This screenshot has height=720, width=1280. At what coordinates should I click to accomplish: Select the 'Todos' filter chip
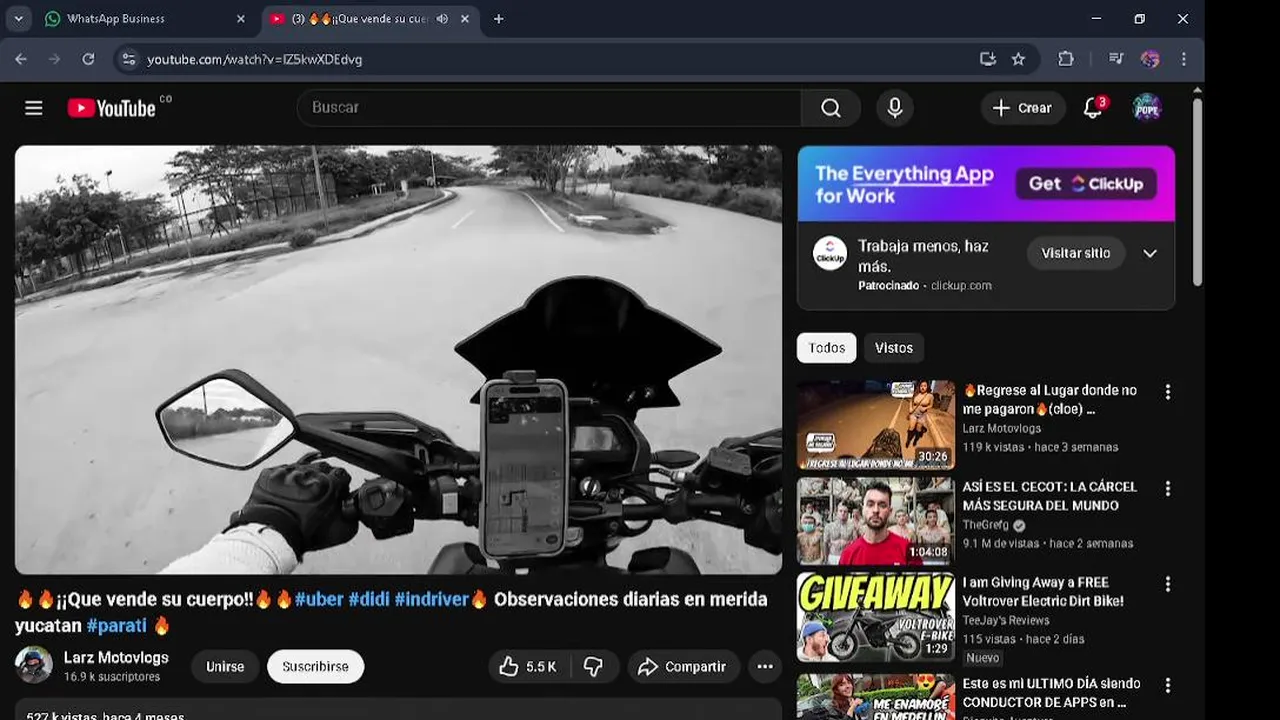point(826,348)
